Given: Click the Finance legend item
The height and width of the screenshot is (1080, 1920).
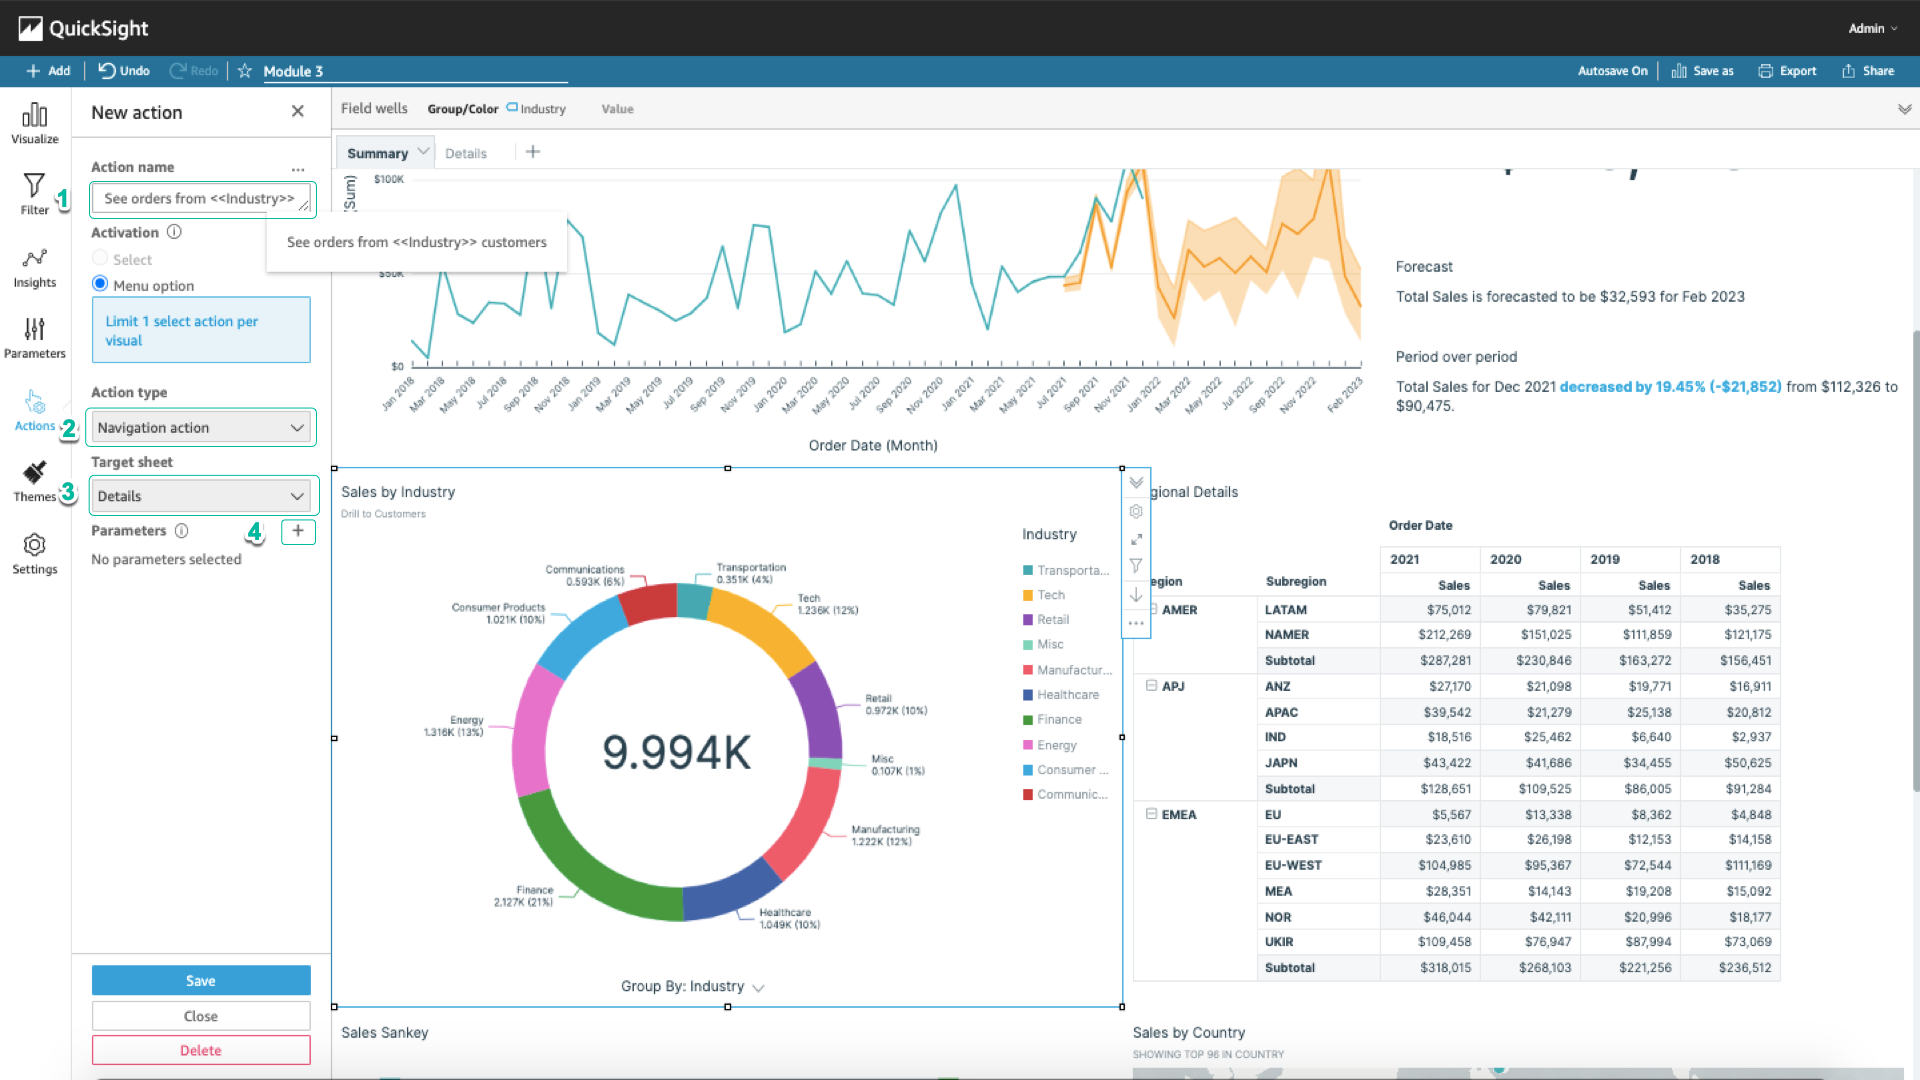Looking at the screenshot, I should point(1052,720).
